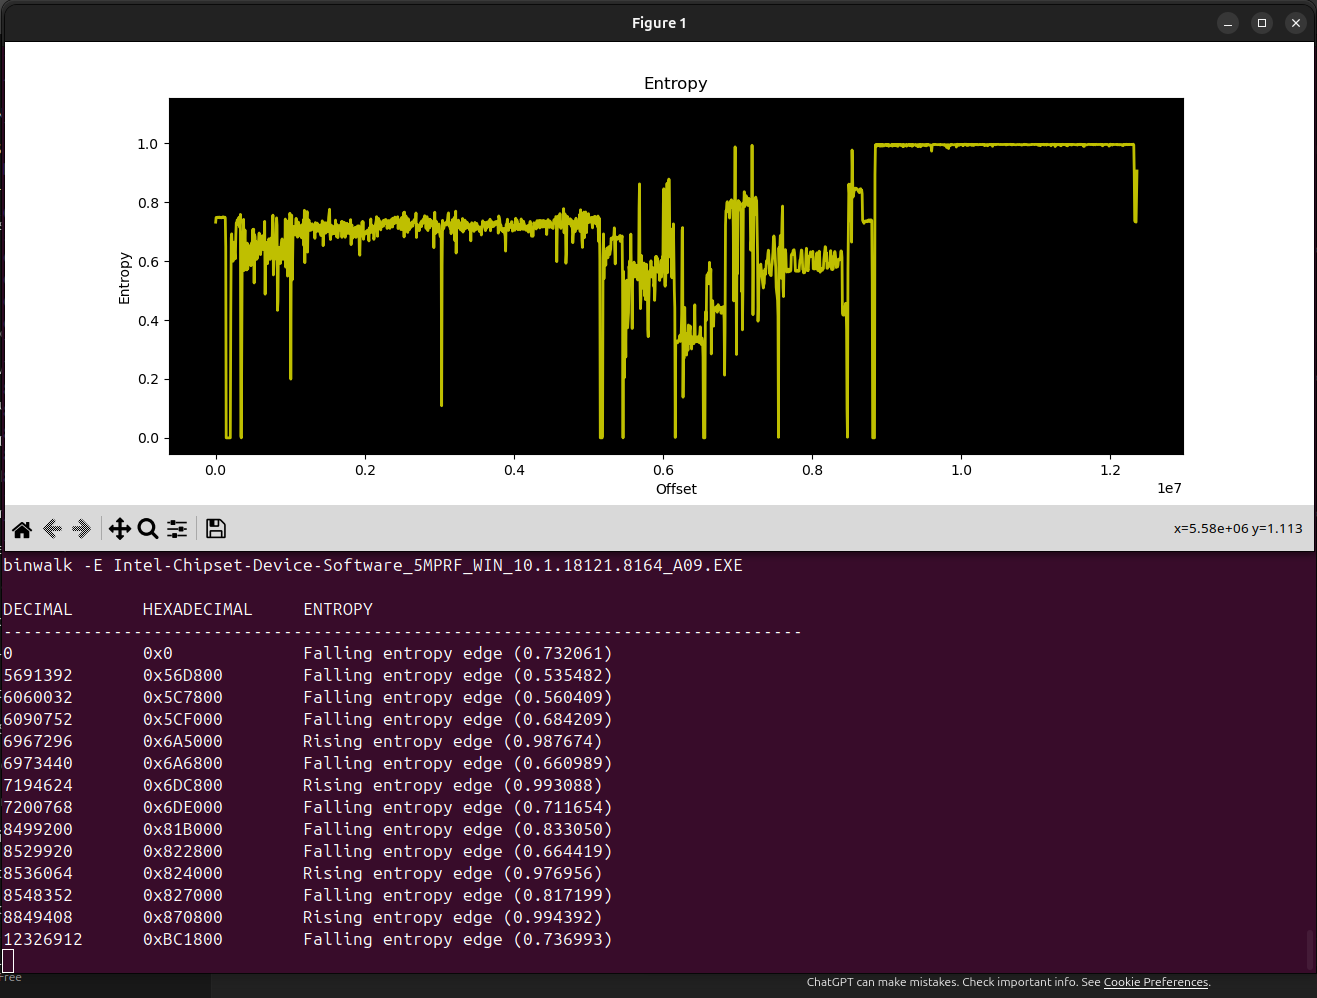
Task: Click Falling entropy edge (0.833050) entry
Action: click(458, 829)
